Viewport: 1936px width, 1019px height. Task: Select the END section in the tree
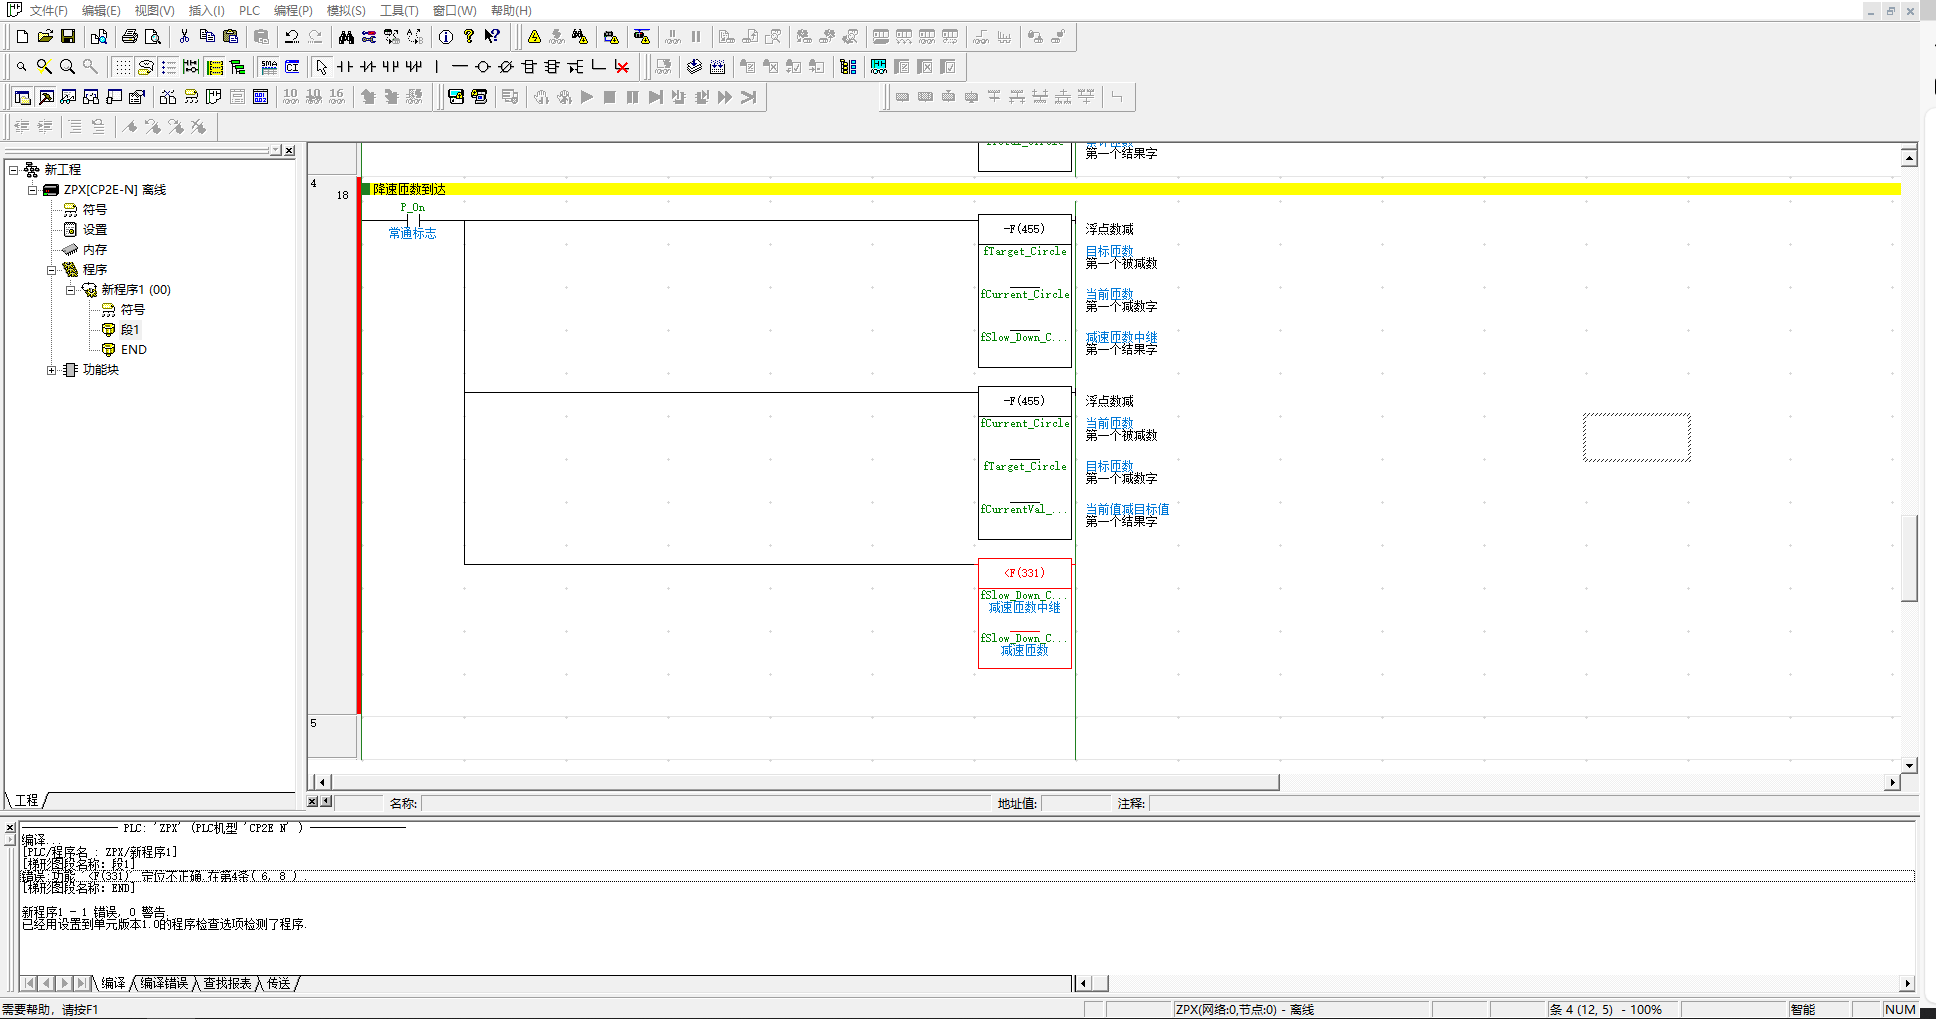coord(133,350)
